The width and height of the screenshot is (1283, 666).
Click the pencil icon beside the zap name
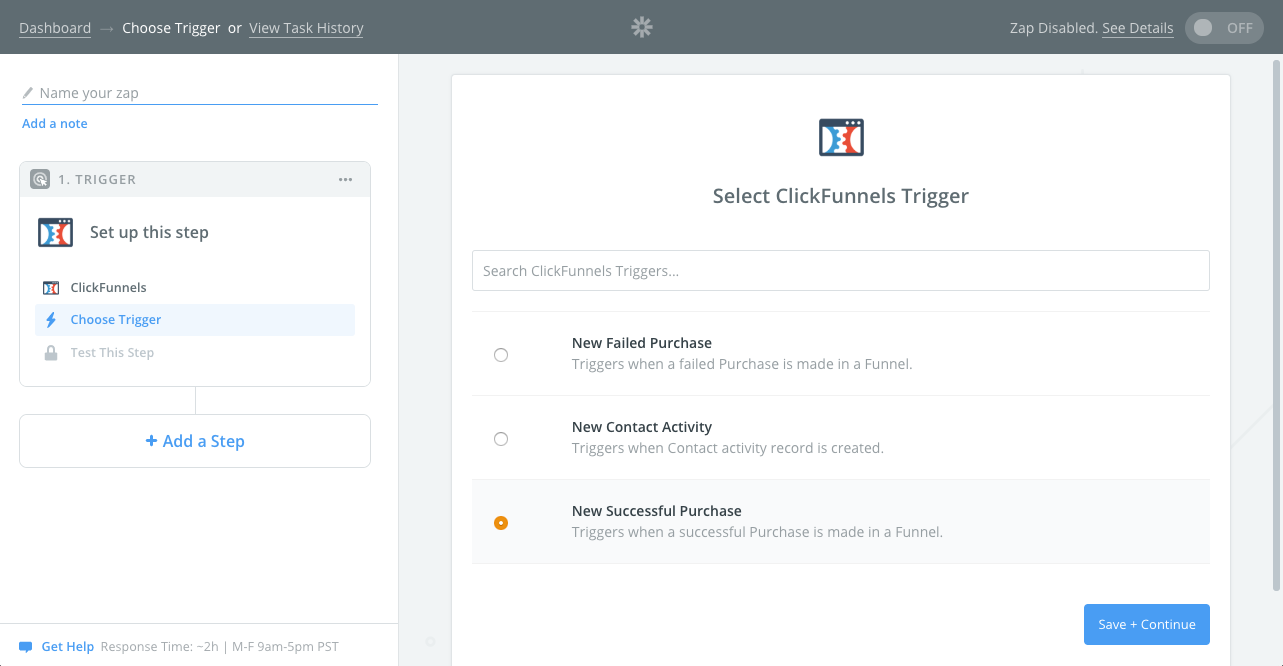[28, 93]
